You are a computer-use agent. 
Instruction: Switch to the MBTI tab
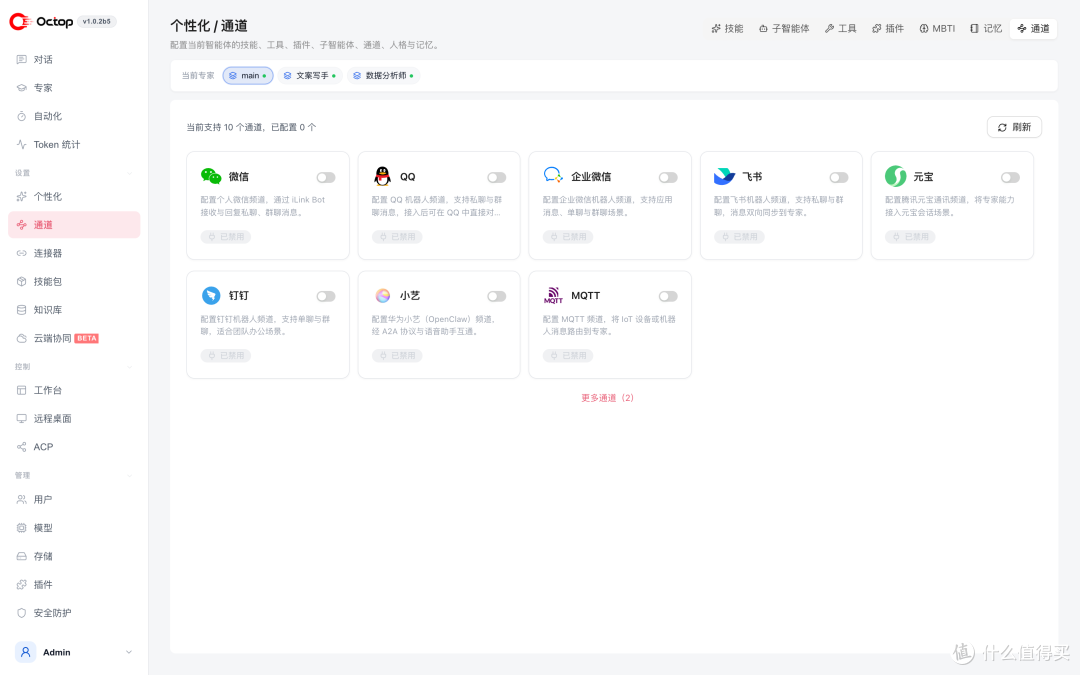coord(937,28)
